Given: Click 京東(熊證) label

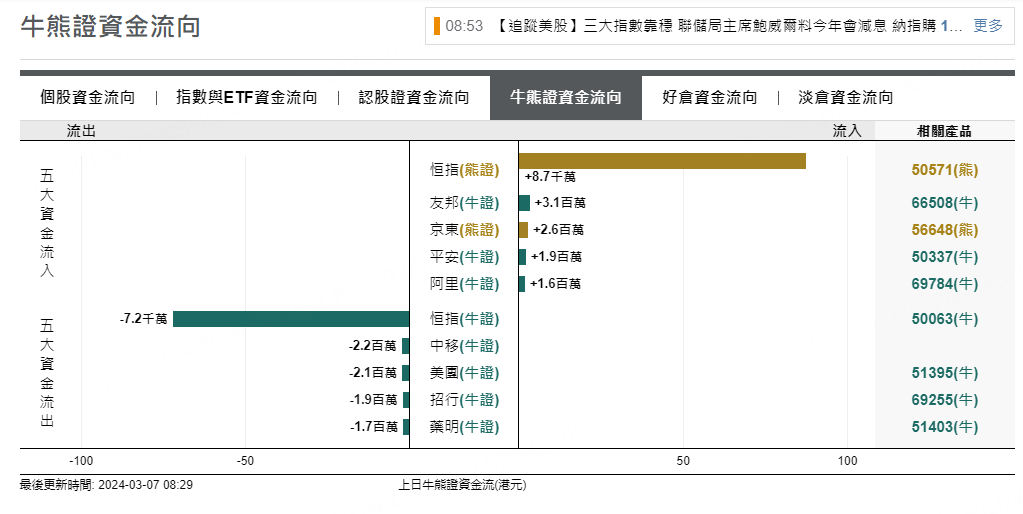Looking at the screenshot, I should (x=465, y=230).
